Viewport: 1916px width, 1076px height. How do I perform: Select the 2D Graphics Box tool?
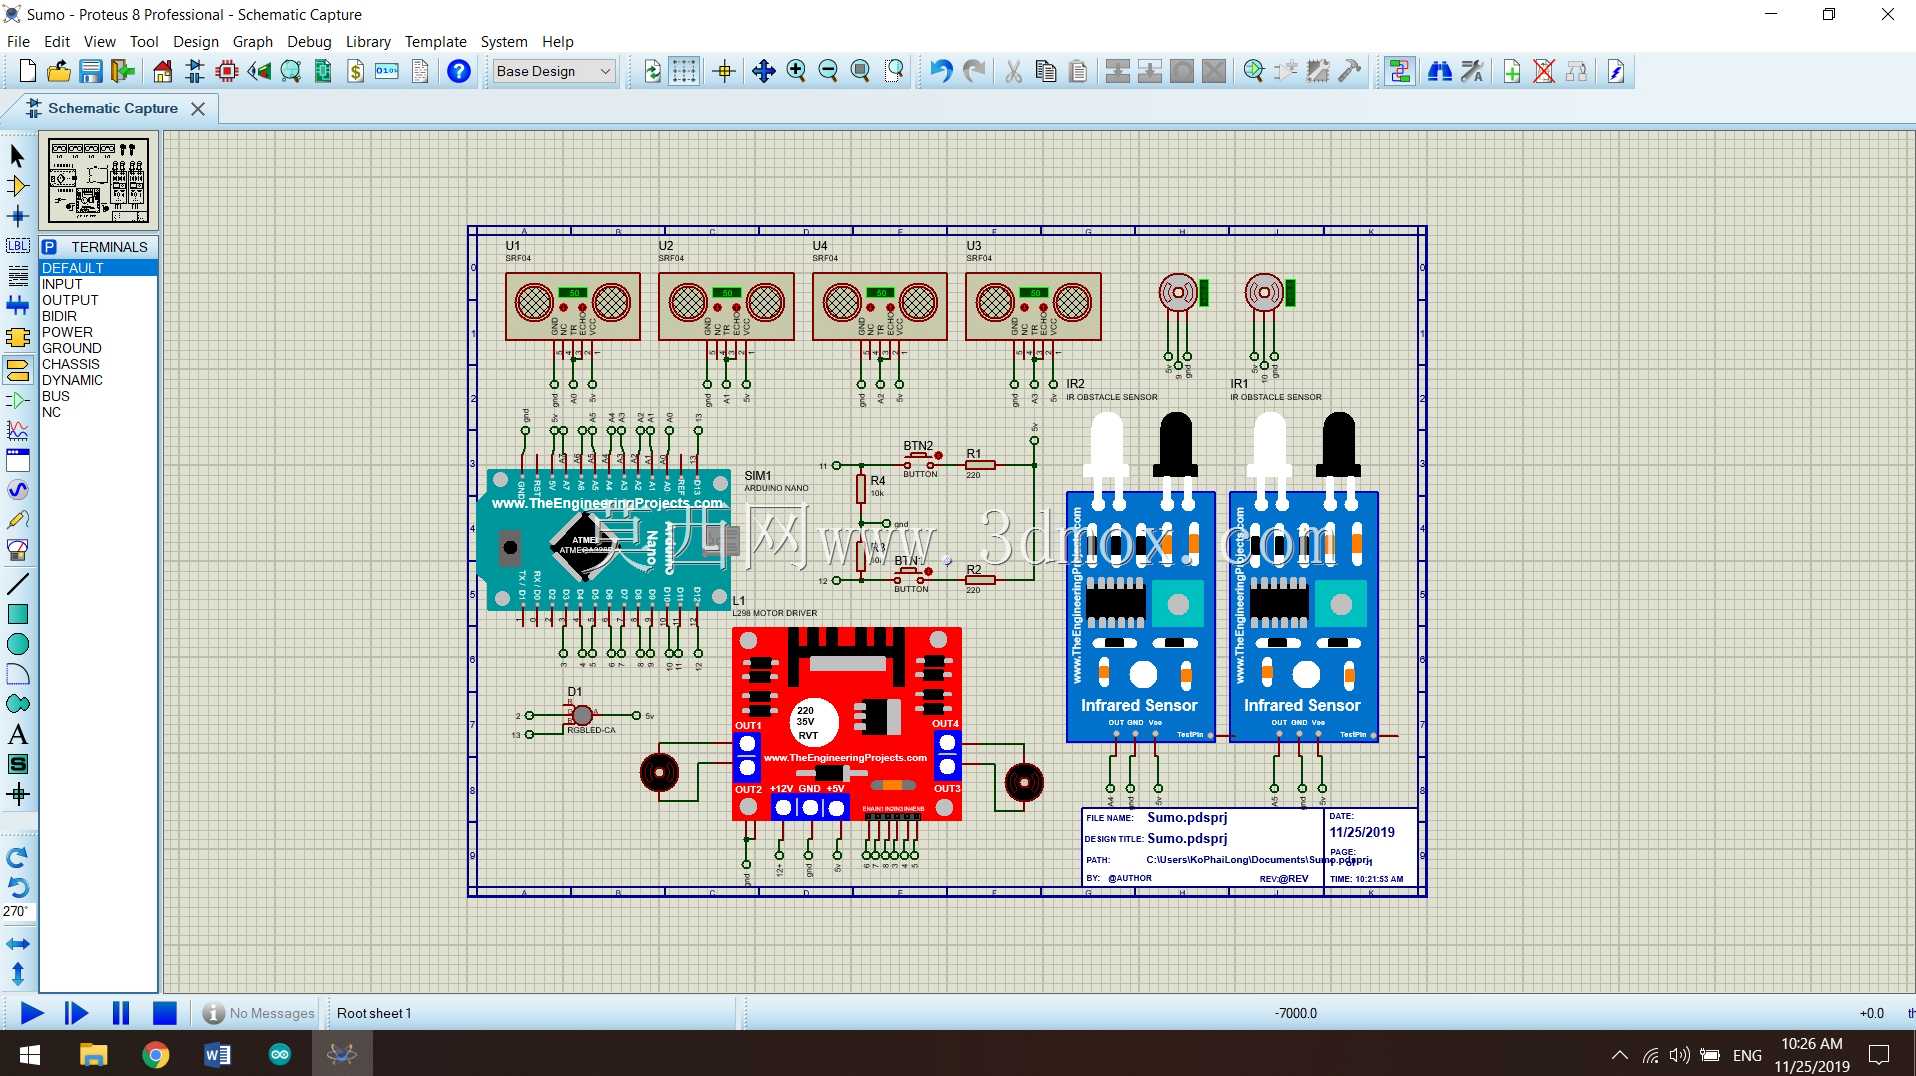(x=17, y=614)
